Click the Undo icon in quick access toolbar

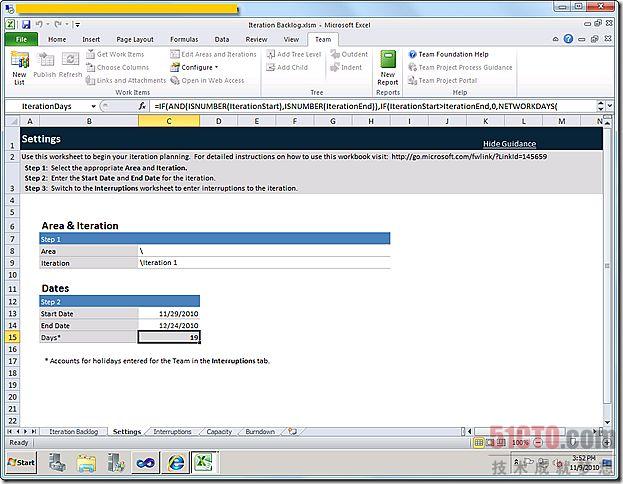[x=39, y=25]
